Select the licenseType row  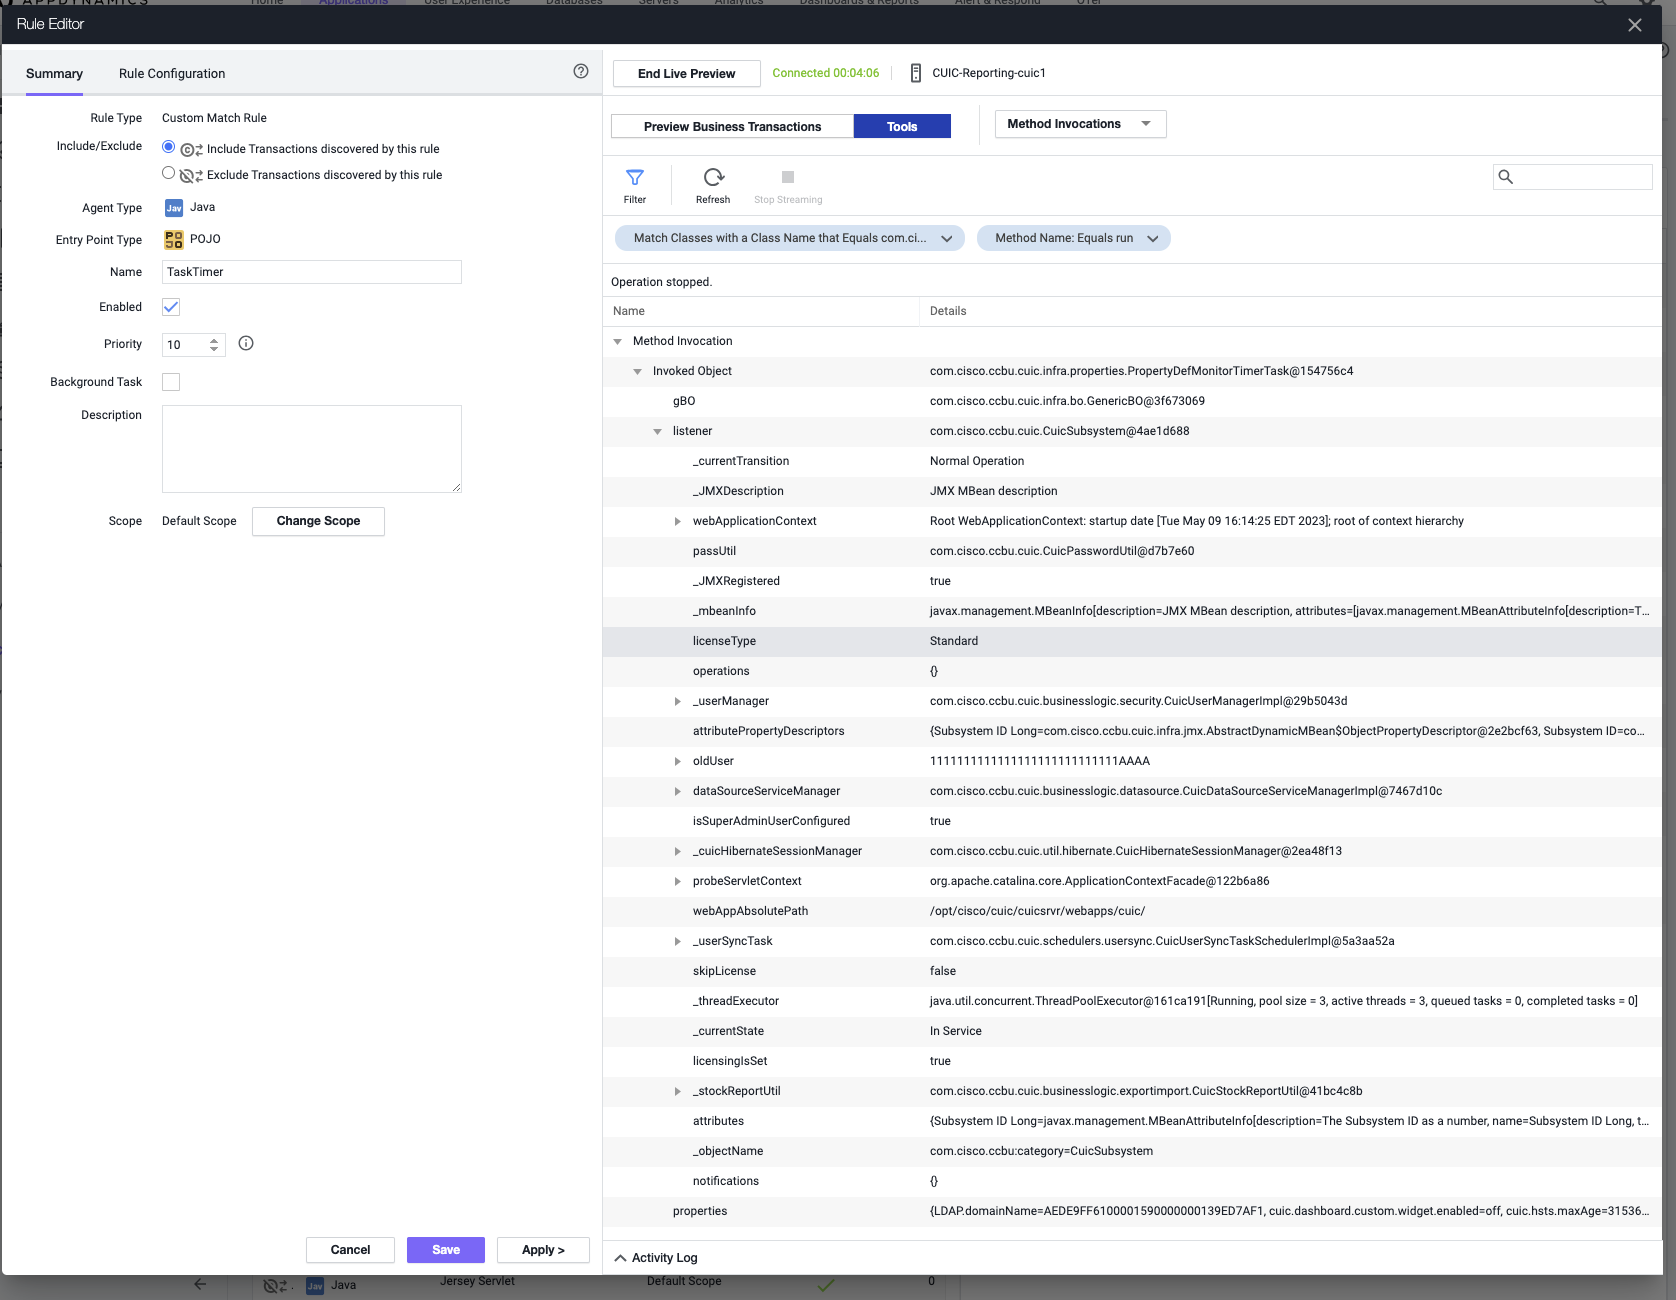coord(1132,642)
